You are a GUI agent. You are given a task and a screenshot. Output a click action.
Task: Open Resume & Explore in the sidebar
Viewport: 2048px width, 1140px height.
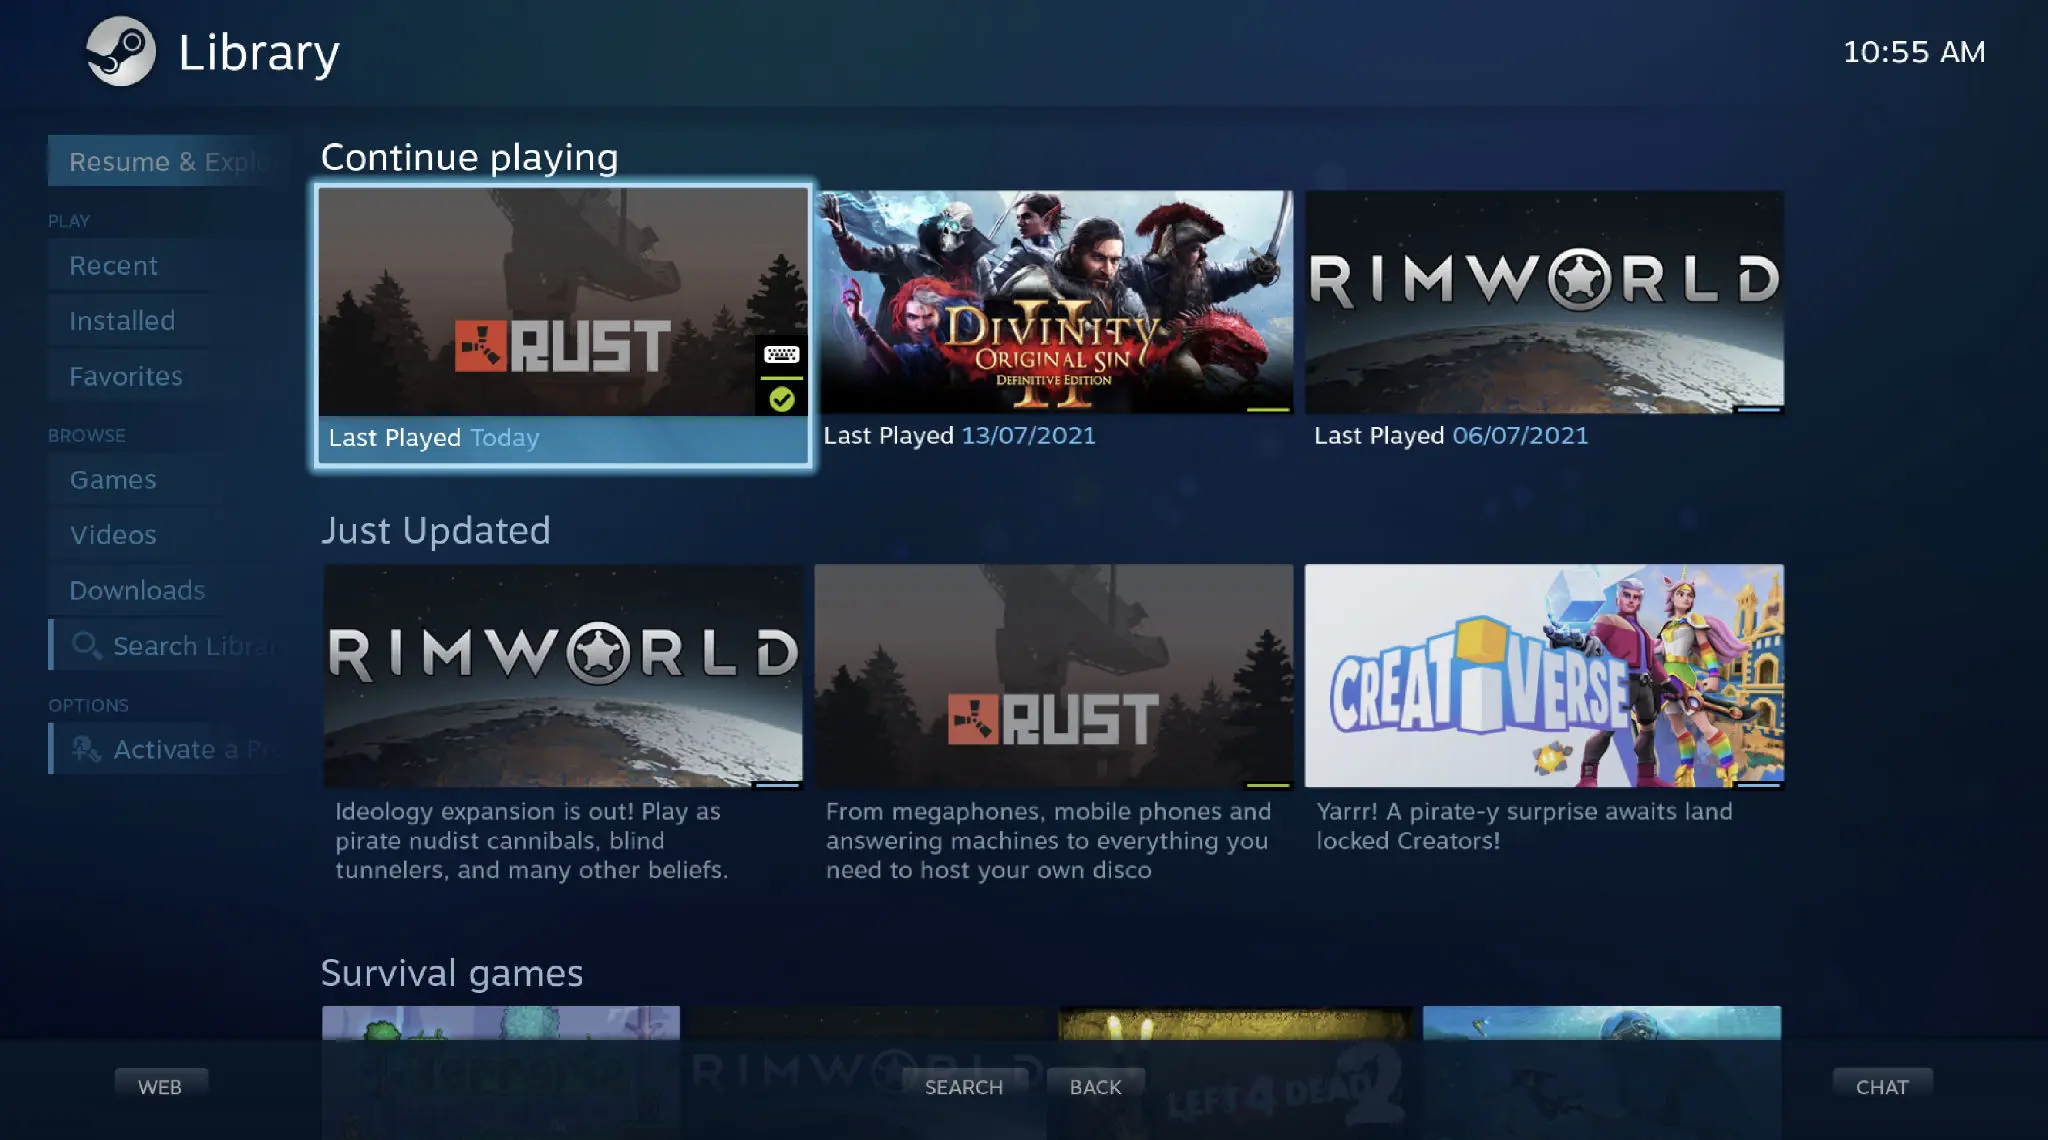[x=168, y=161]
